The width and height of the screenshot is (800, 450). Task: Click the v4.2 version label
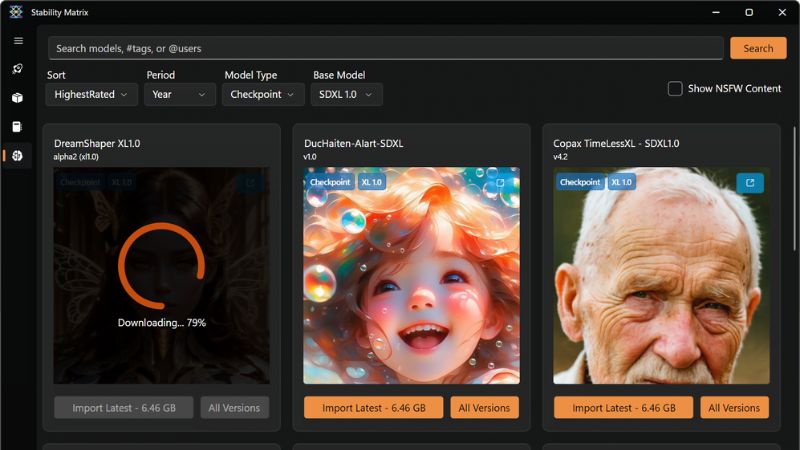click(560, 157)
